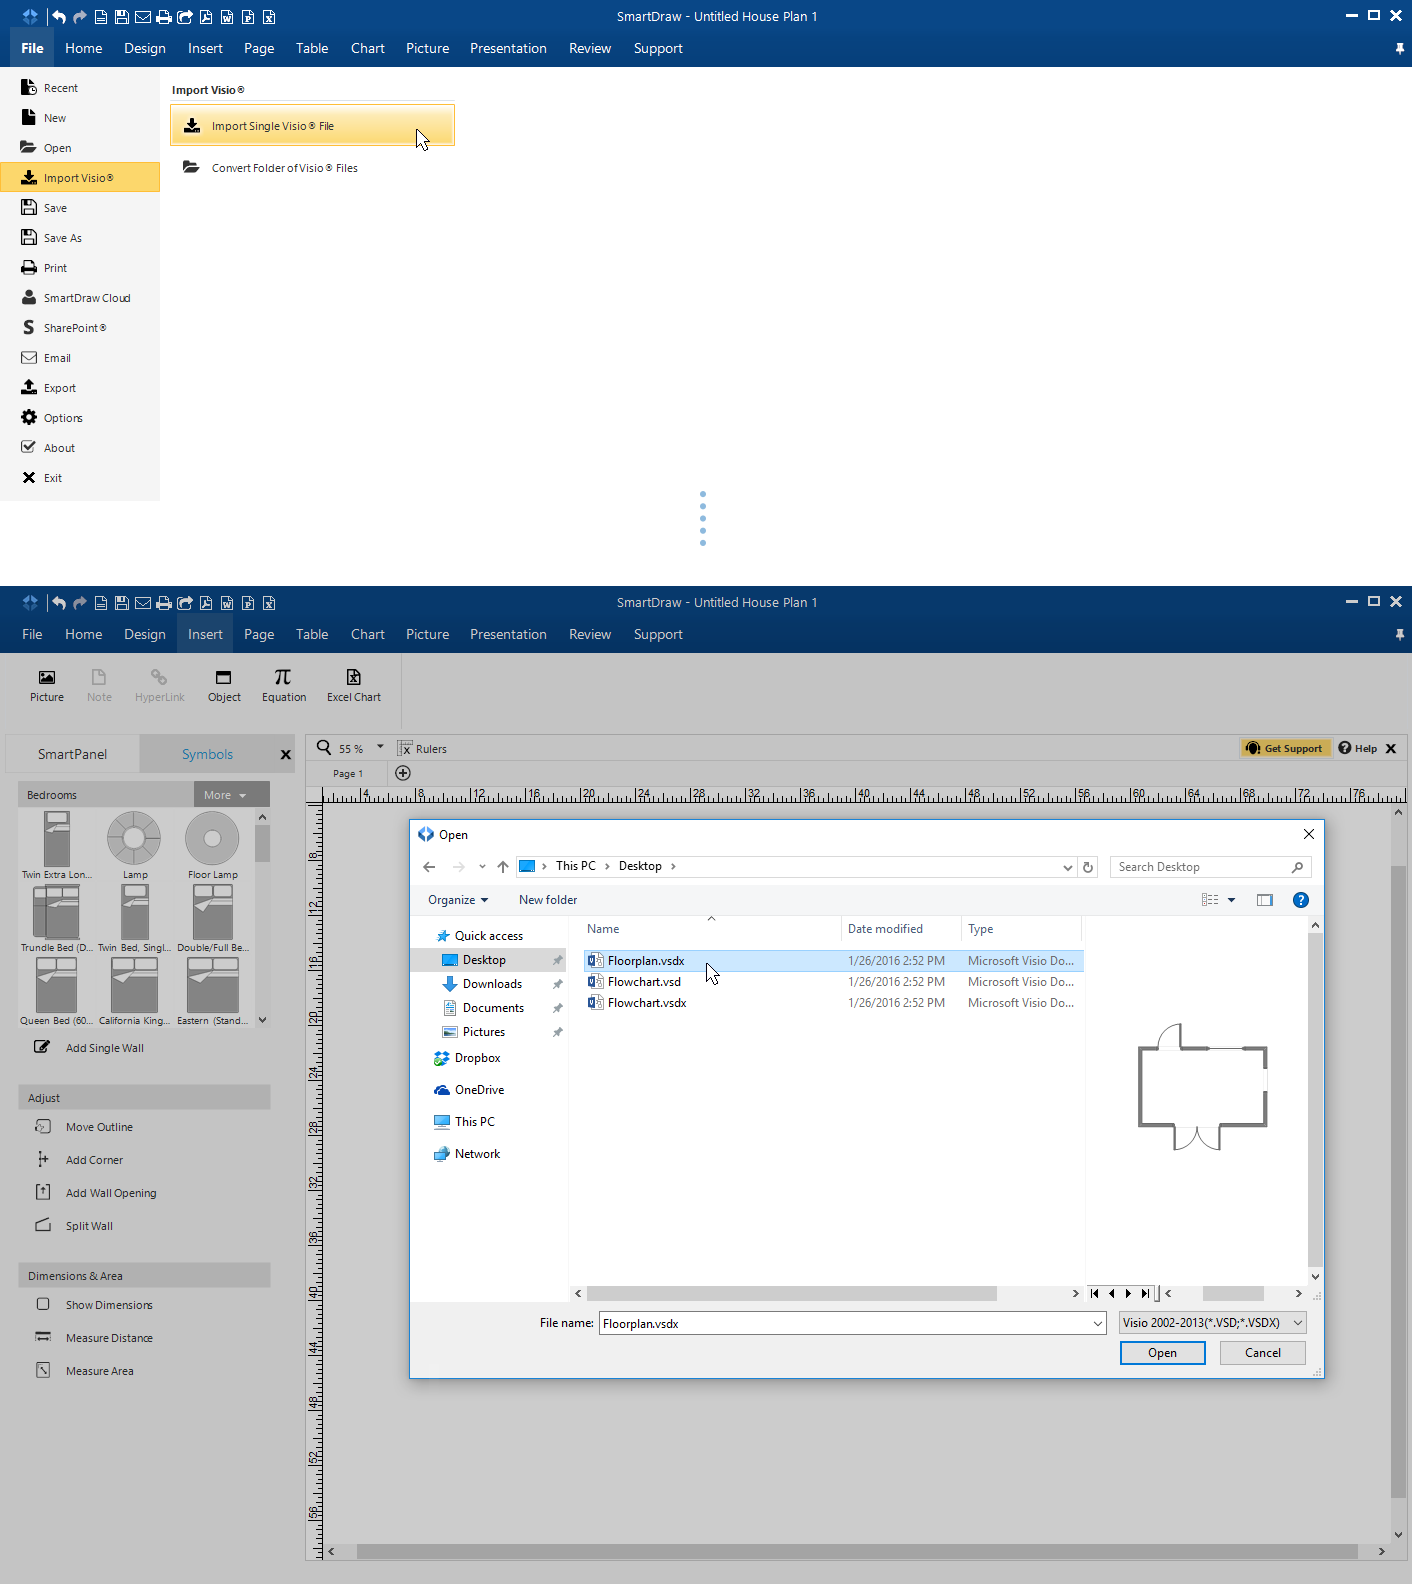Image resolution: width=1412 pixels, height=1584 pixels.
Task: Click Measure Area tool
Action: coord(85,1371)
